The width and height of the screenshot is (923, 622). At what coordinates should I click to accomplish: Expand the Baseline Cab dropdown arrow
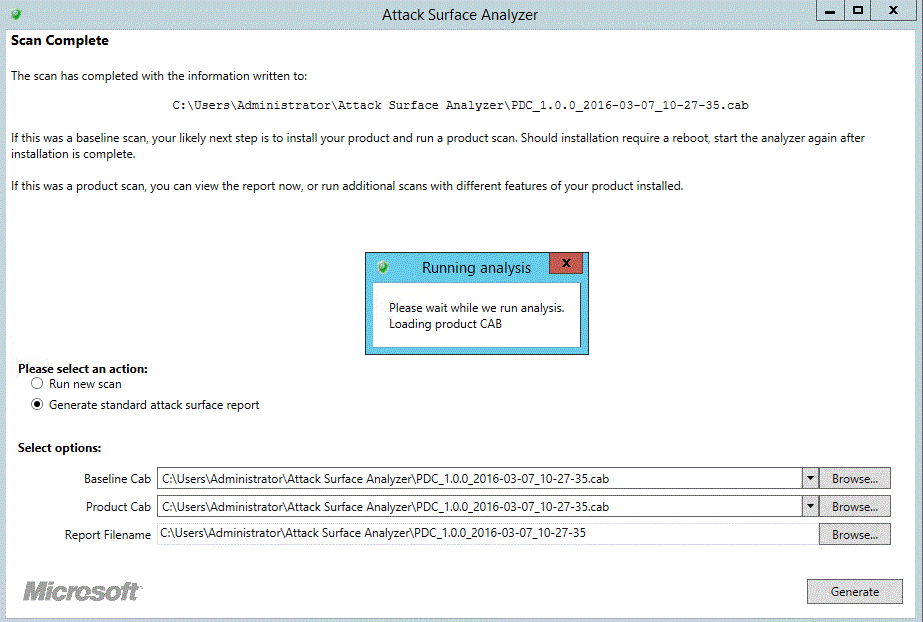809,479
